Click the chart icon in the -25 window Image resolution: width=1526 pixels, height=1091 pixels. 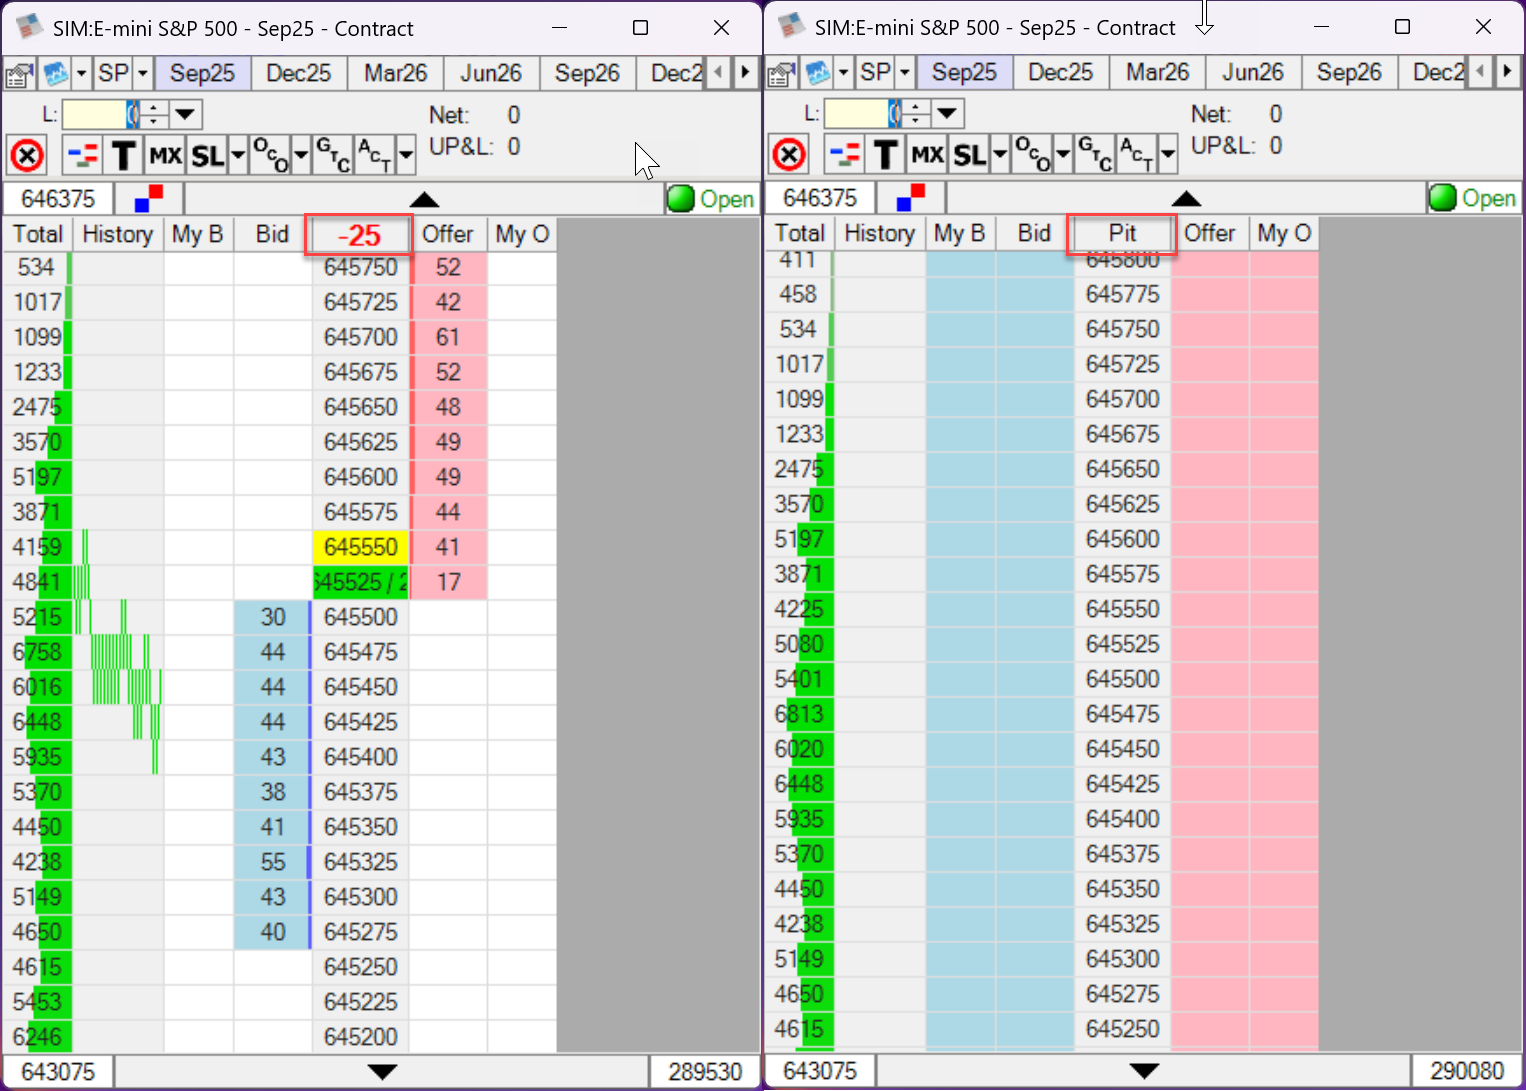point(55,74)
